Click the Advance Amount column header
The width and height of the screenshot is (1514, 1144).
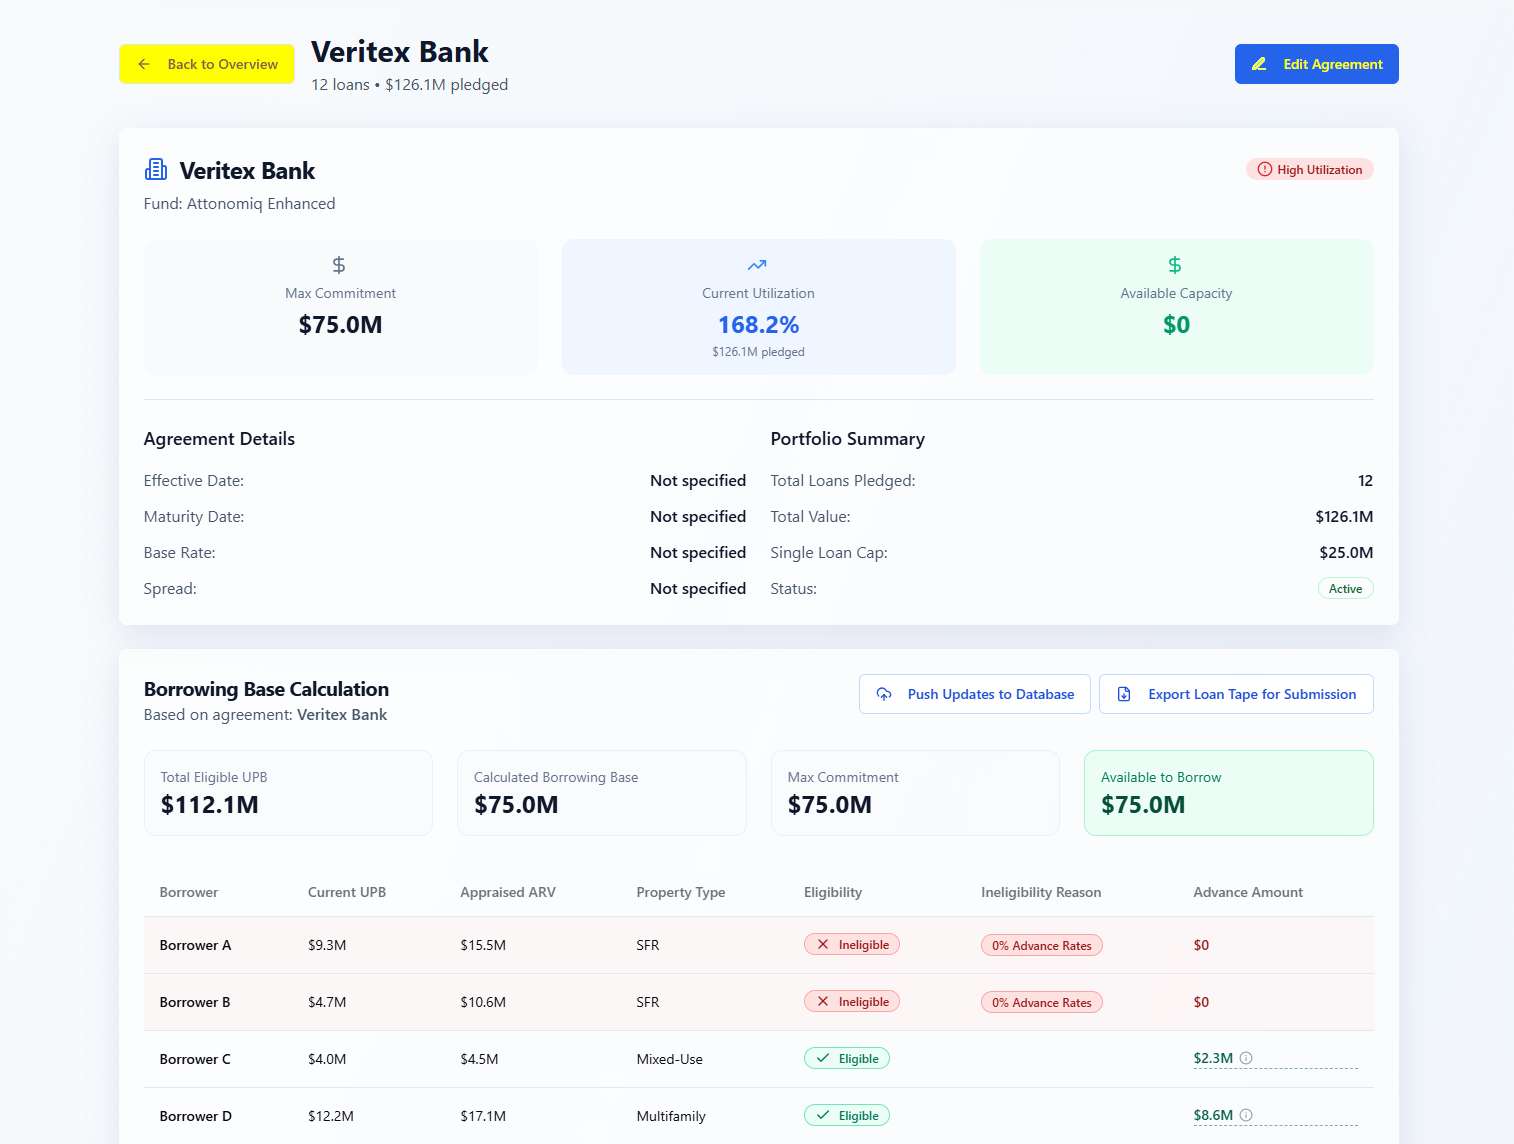tap(1248, 892)
